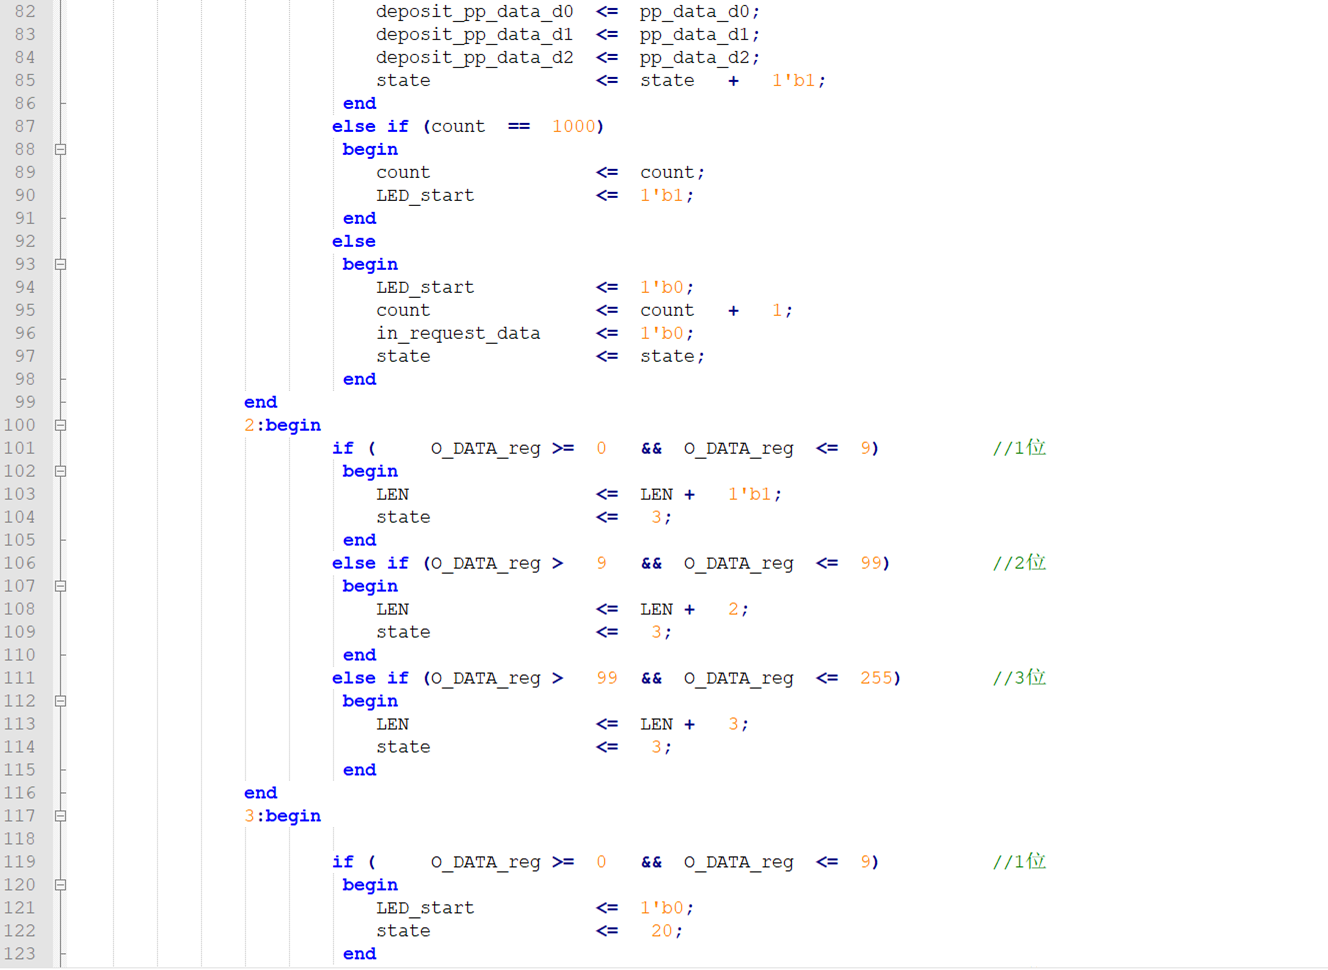Click the //1位 comment on line 101
The width and height of the screenshot is (1328, 970).
click(1018, 448)
